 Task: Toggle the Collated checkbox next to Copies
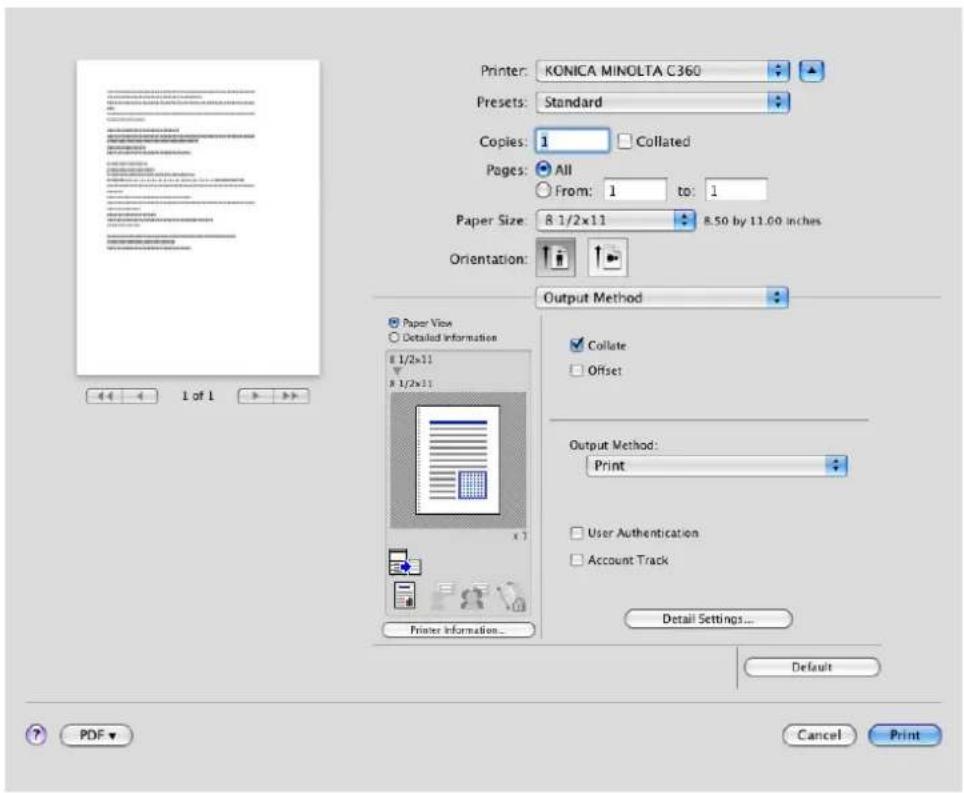pos(625,141)
